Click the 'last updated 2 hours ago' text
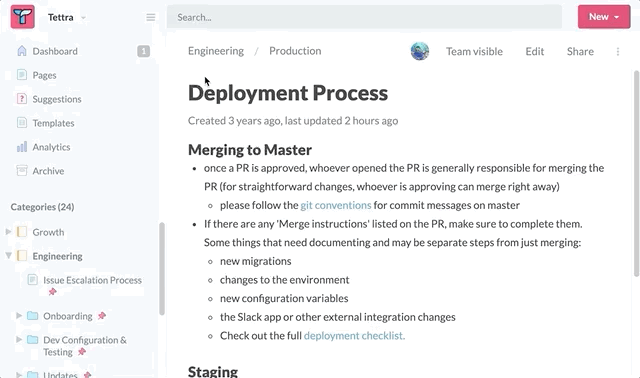Viewport: 640px width, 378px height. click(341, 121)
